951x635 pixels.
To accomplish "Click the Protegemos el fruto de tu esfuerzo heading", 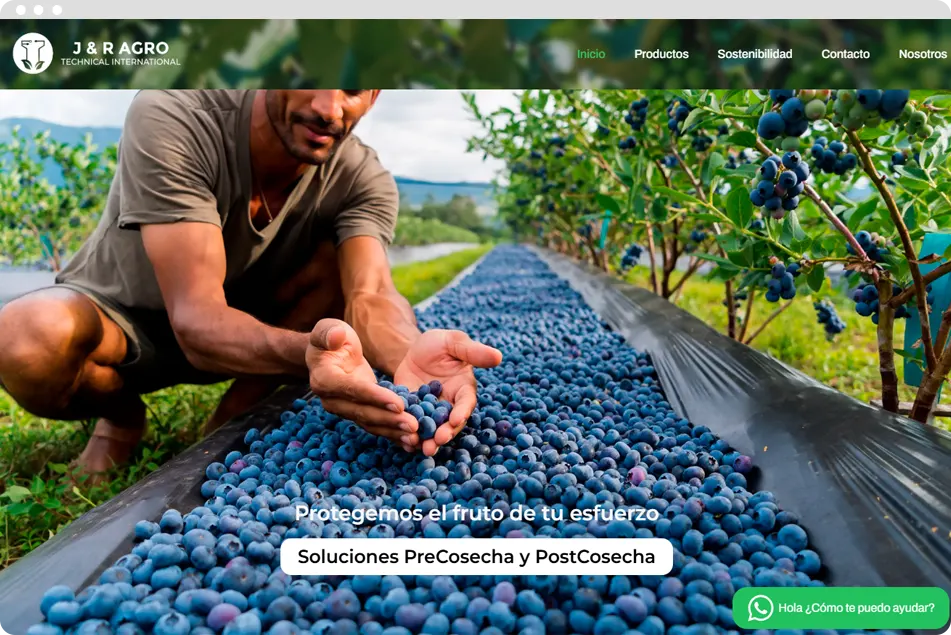I will 477,513.
